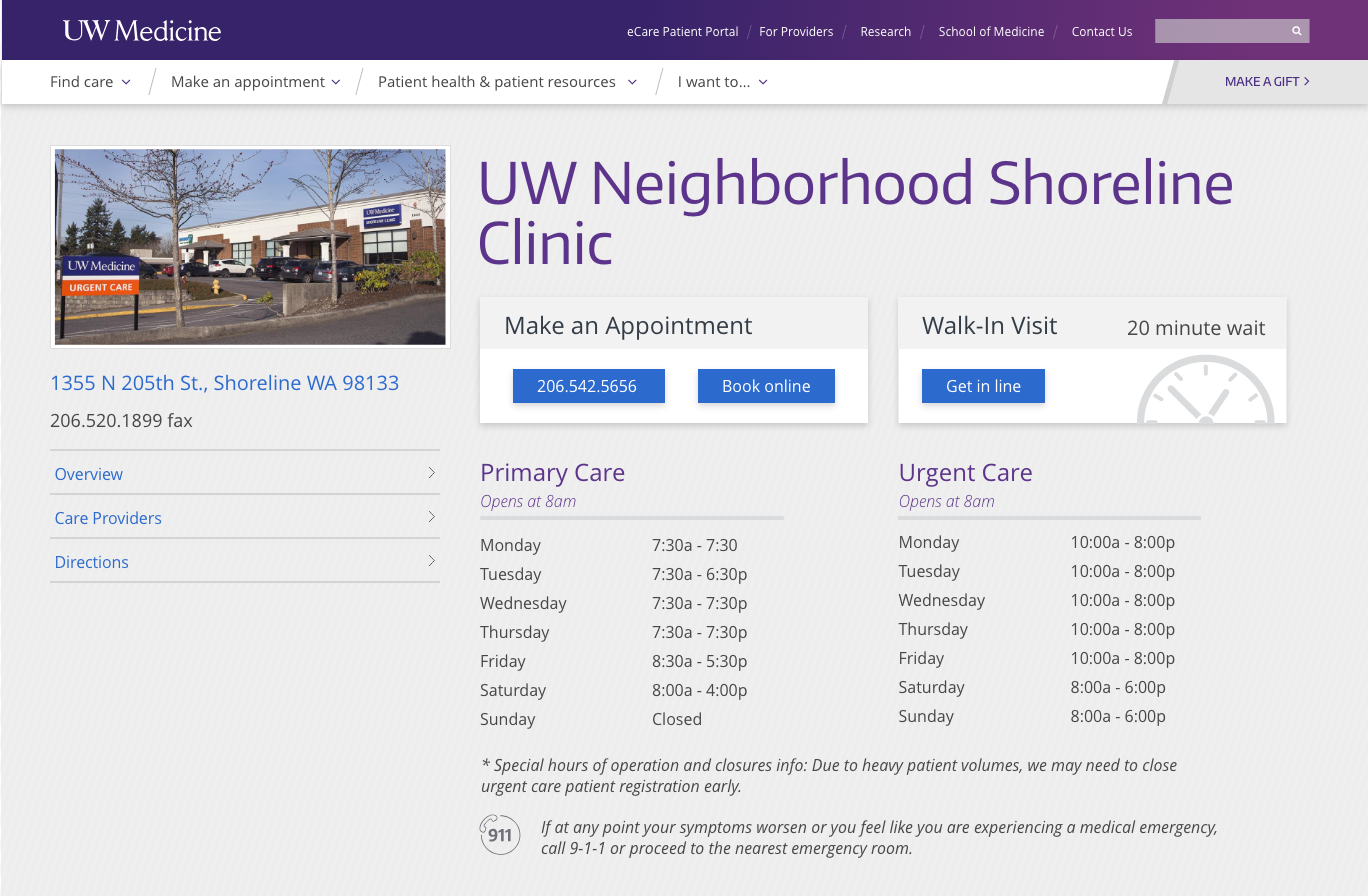Click the UW Neighborhood Shoreline Clinic title

[856, 212]
